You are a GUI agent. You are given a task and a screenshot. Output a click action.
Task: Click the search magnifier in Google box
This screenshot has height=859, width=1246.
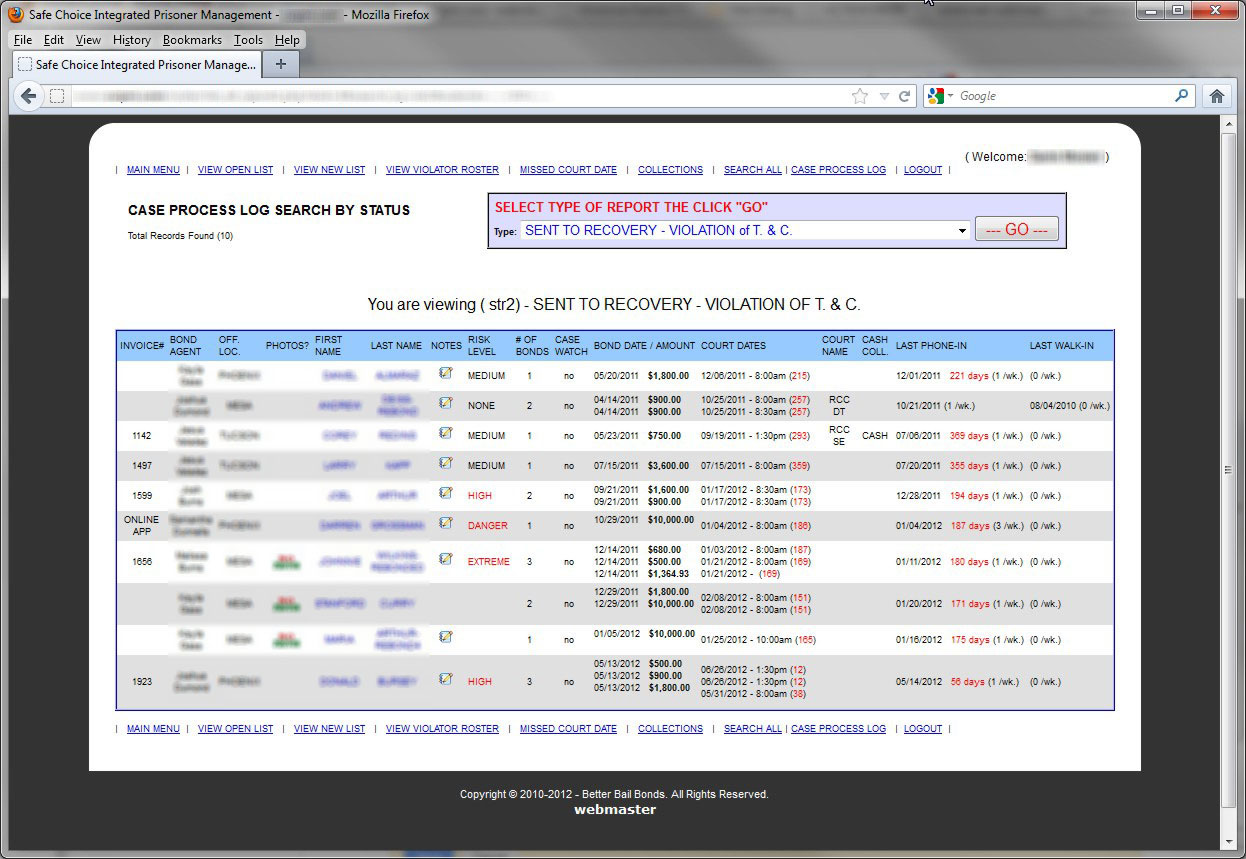(1182, 96)
